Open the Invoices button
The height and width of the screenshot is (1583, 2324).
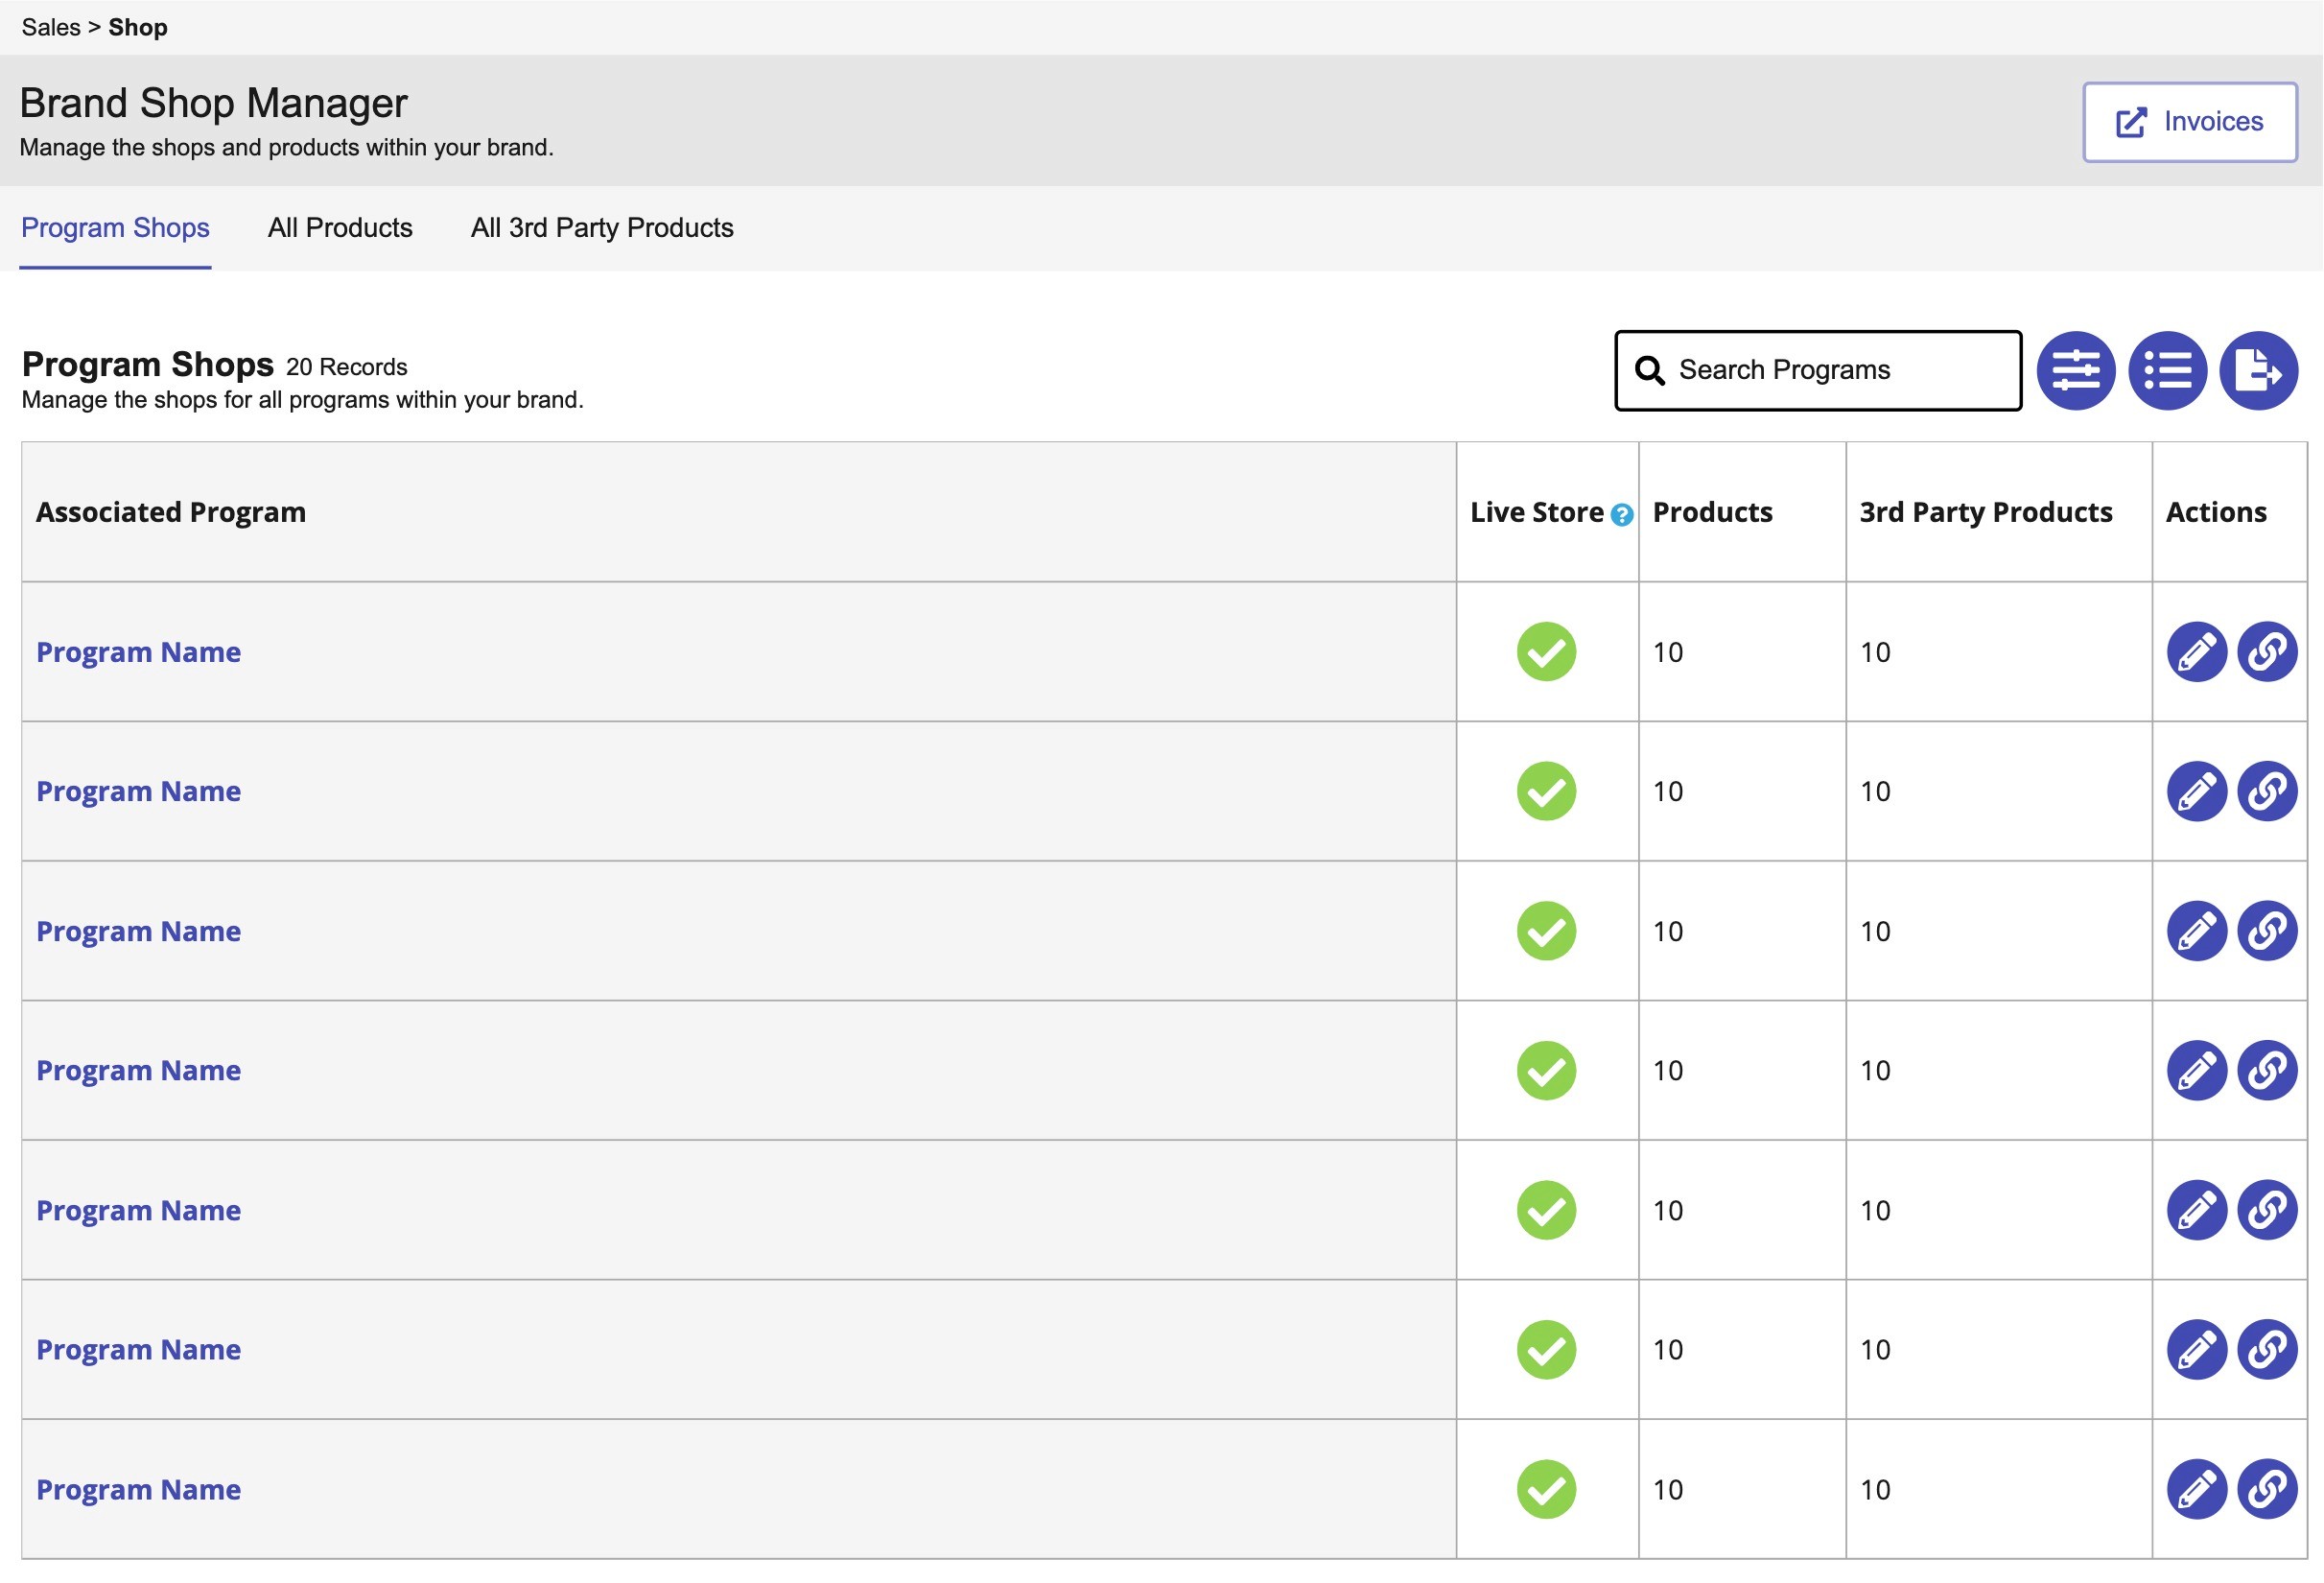tap(2189, 122)
